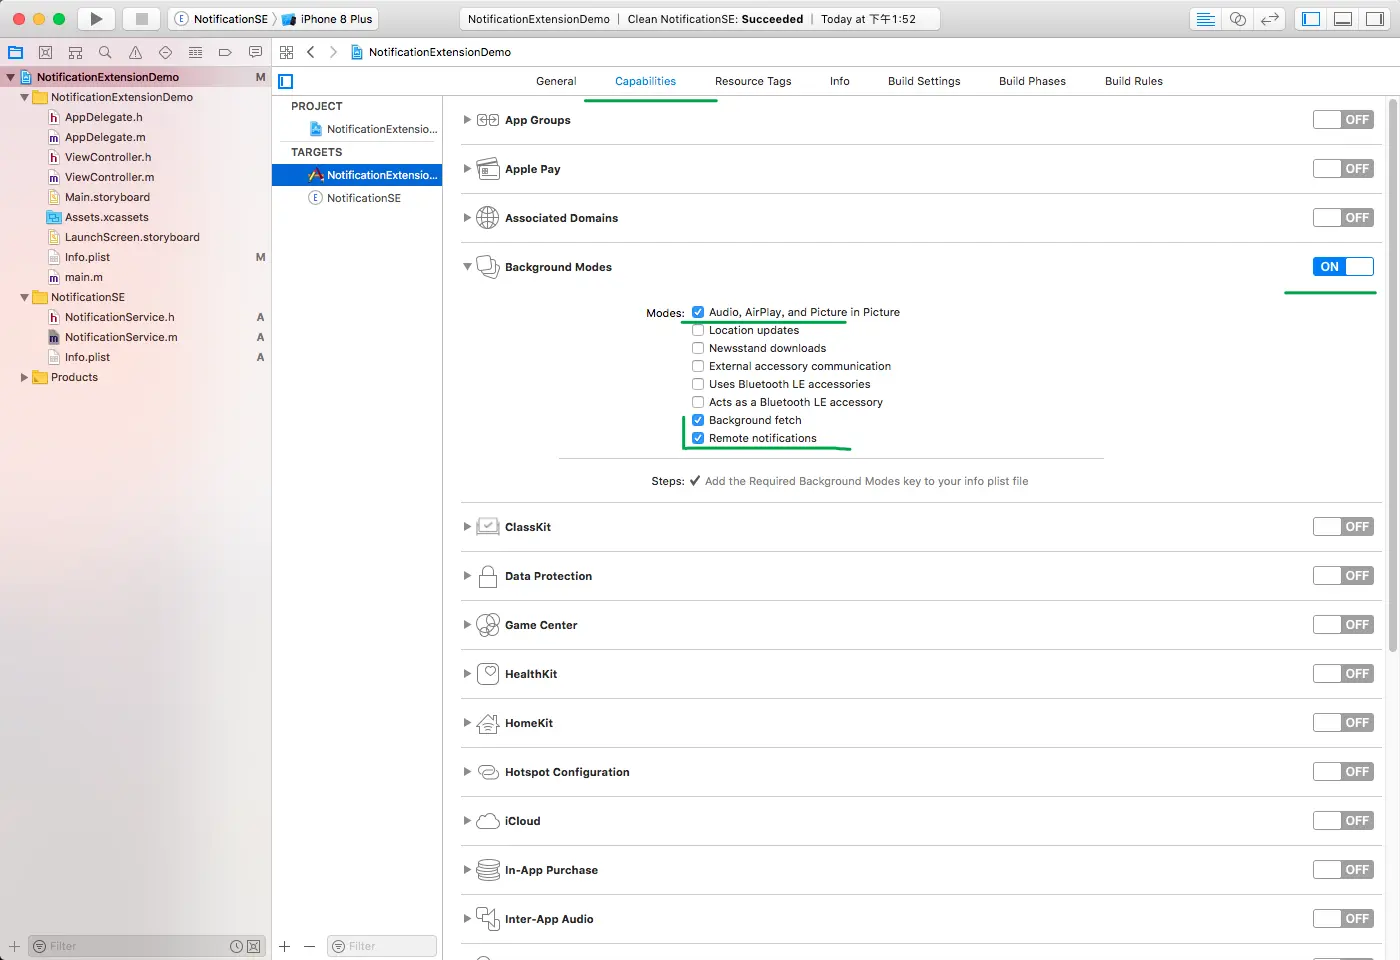Viewport: 1400px width, 960px height.
Task: Add a new file in navigator
Action: coord(14,946)
